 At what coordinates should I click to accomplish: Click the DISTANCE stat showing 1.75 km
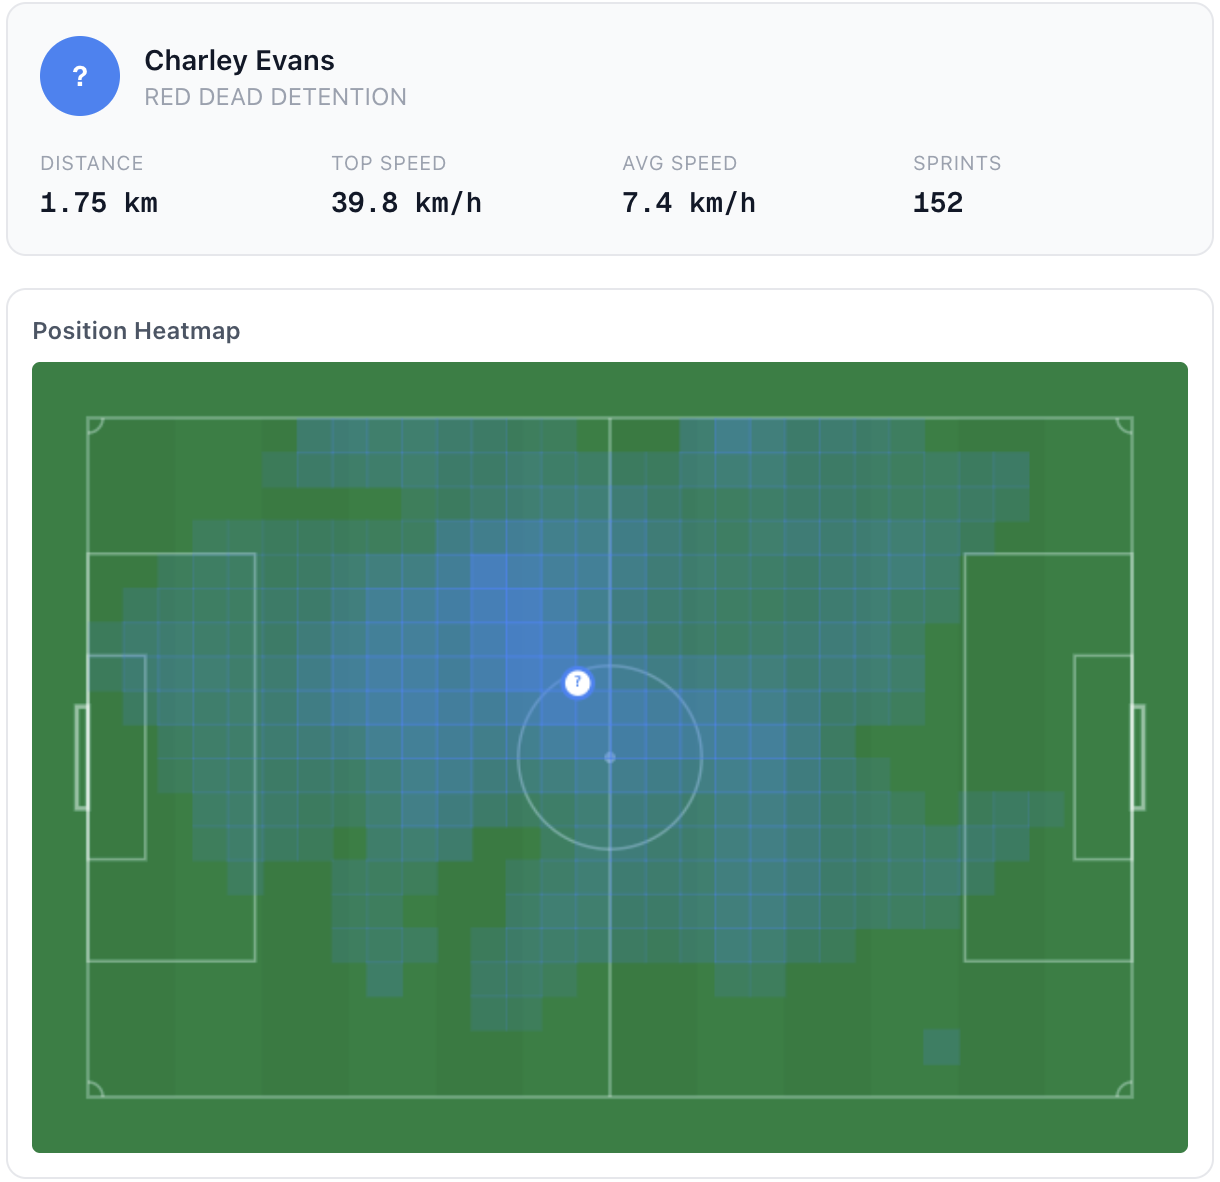tap(98, 202)
